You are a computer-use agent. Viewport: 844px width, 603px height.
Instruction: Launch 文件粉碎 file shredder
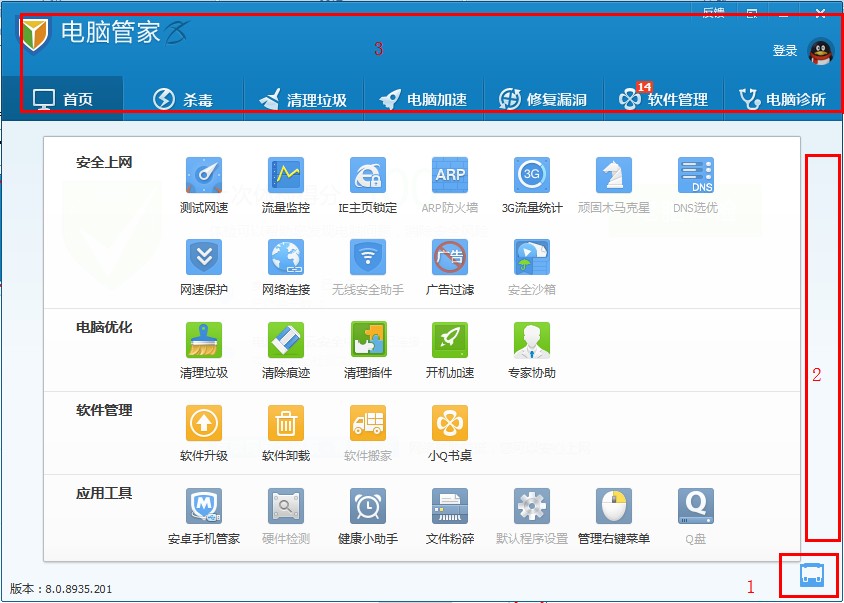tap(449, 516)
